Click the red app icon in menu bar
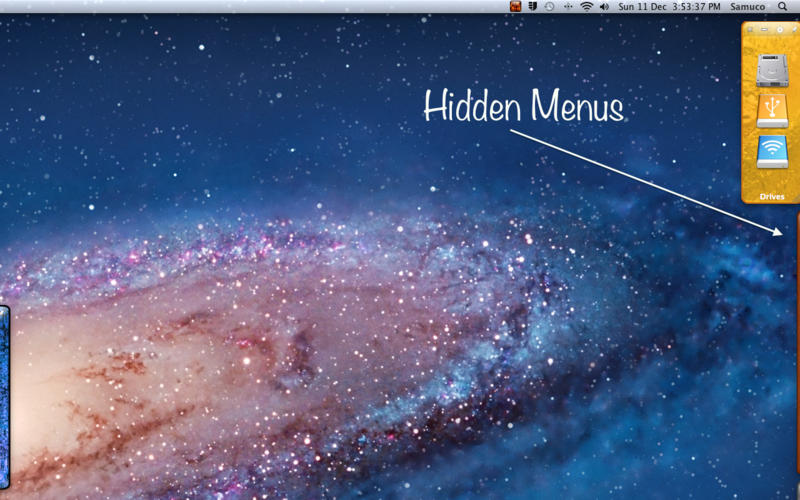800x500 pixels. pyautogui.click(x=515, y=7)
